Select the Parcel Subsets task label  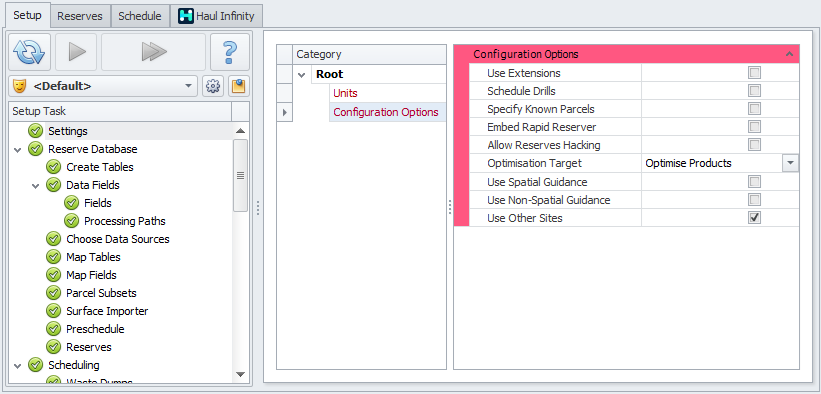pos(103,293)
